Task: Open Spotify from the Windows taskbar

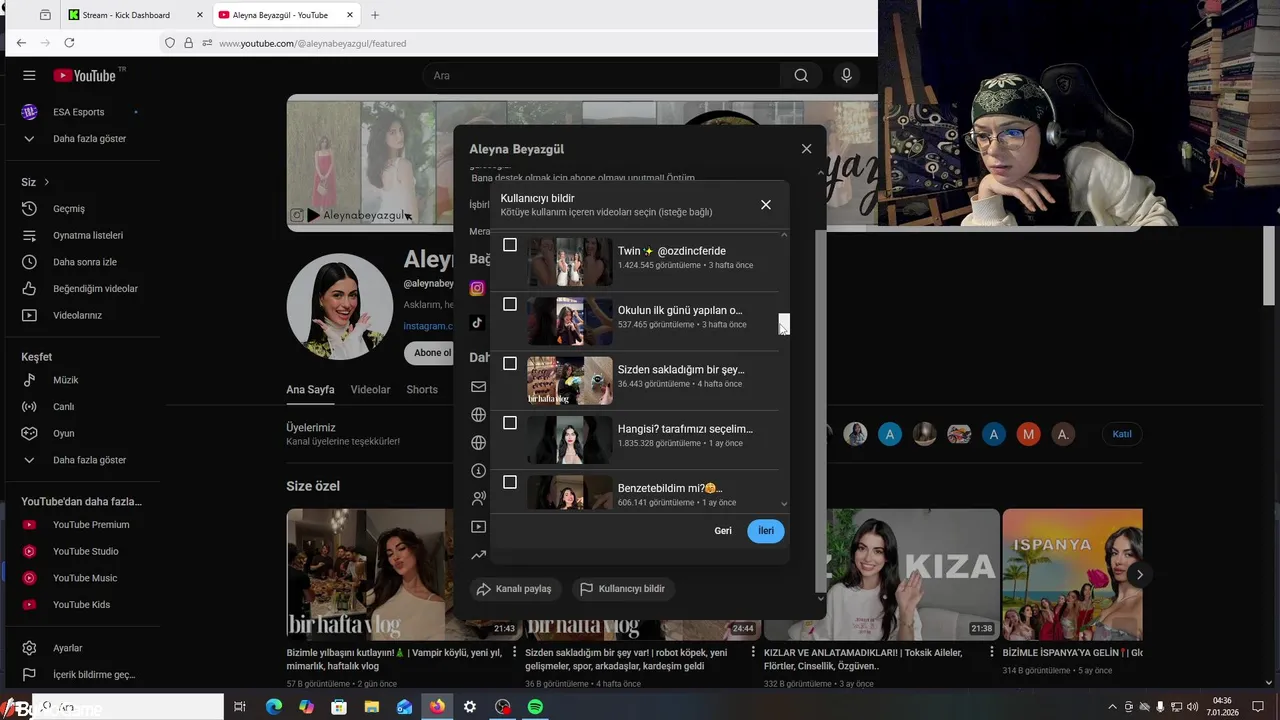Action: click(x=535, y=707)
